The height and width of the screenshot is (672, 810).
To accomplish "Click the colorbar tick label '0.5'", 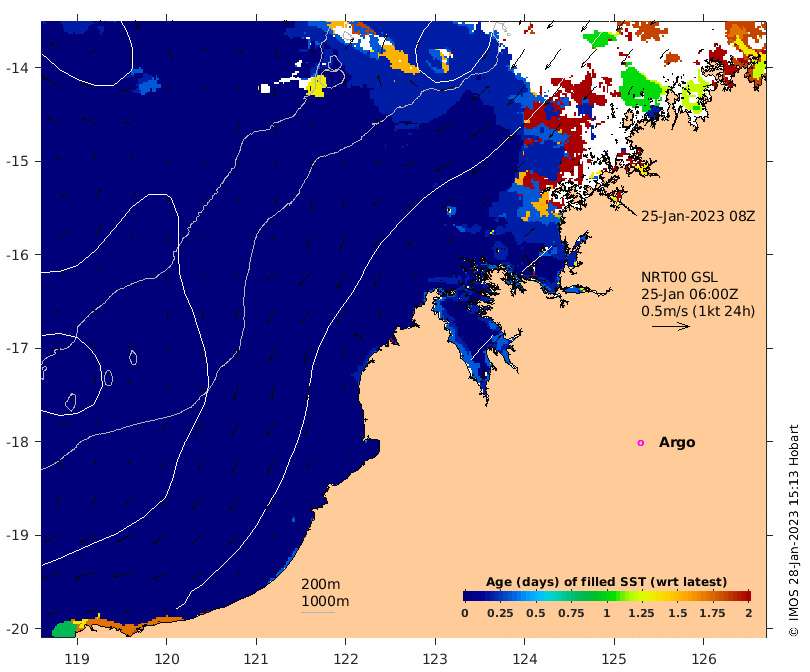I will [536, 613].
